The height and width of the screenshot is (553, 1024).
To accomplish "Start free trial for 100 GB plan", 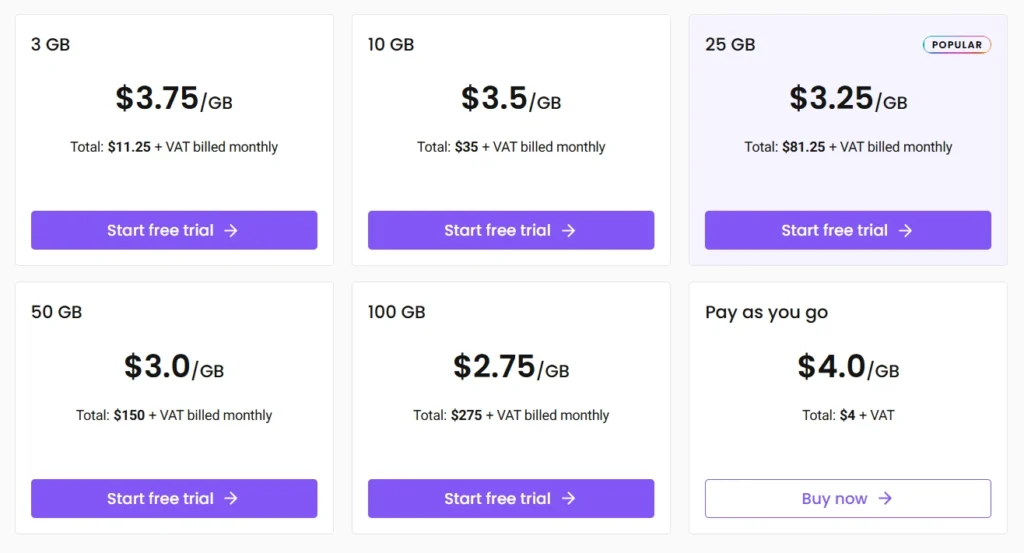I will point(511,498).
